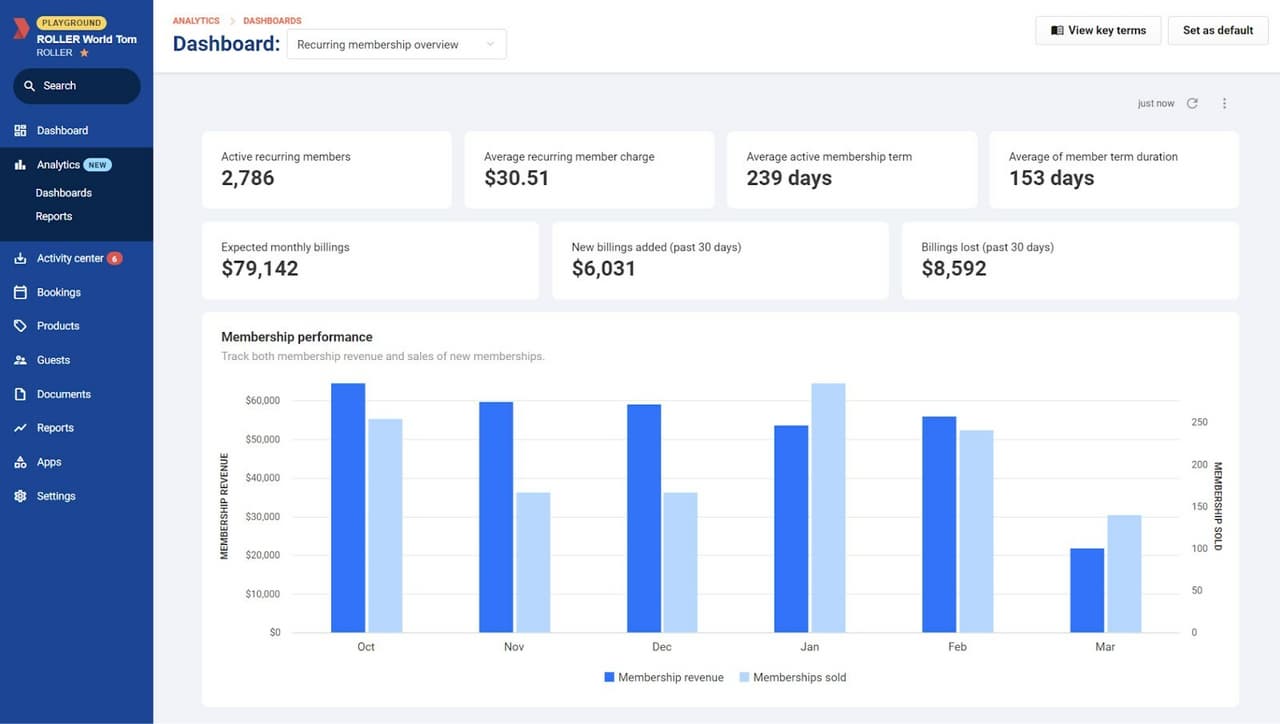Viewport: 1280px width, 724px height.
Task: Click the Set as default button
Action: click(1217, 30)
